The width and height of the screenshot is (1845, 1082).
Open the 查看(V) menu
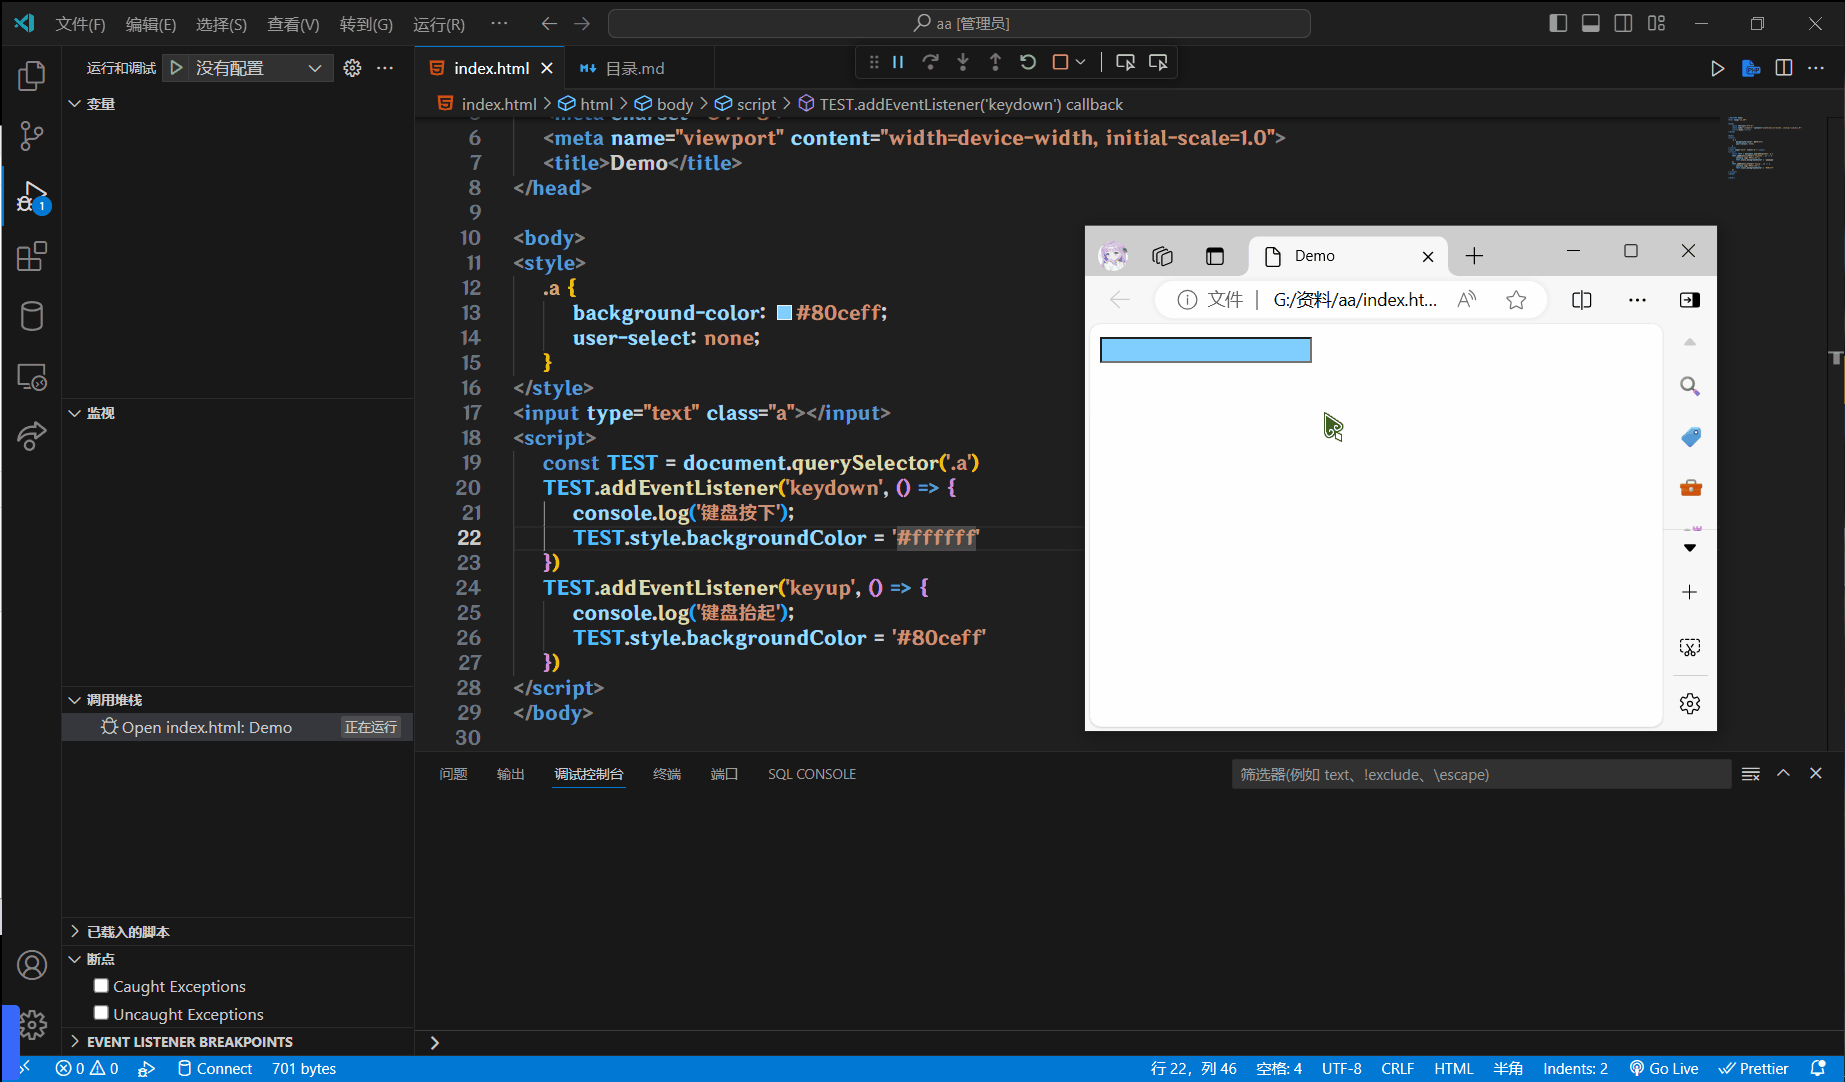(293, 24)
